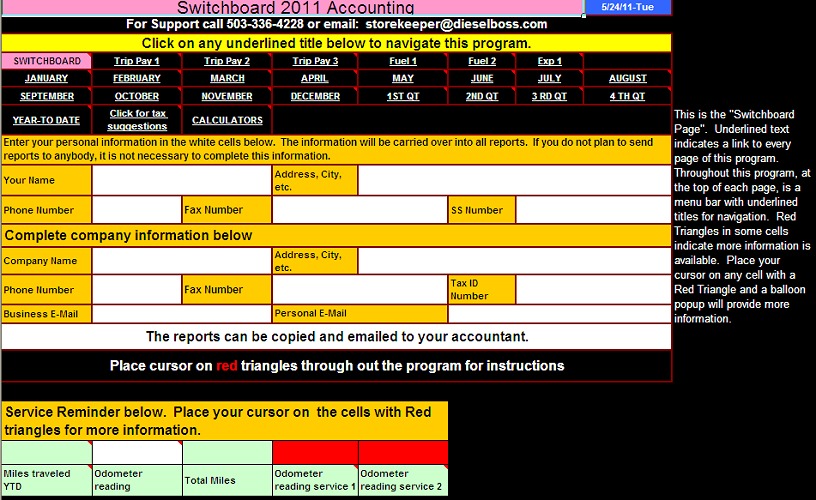Open the DECEMBER report
Screen dimensions: 816x500
pyautogui.click(x=315, y=96)
